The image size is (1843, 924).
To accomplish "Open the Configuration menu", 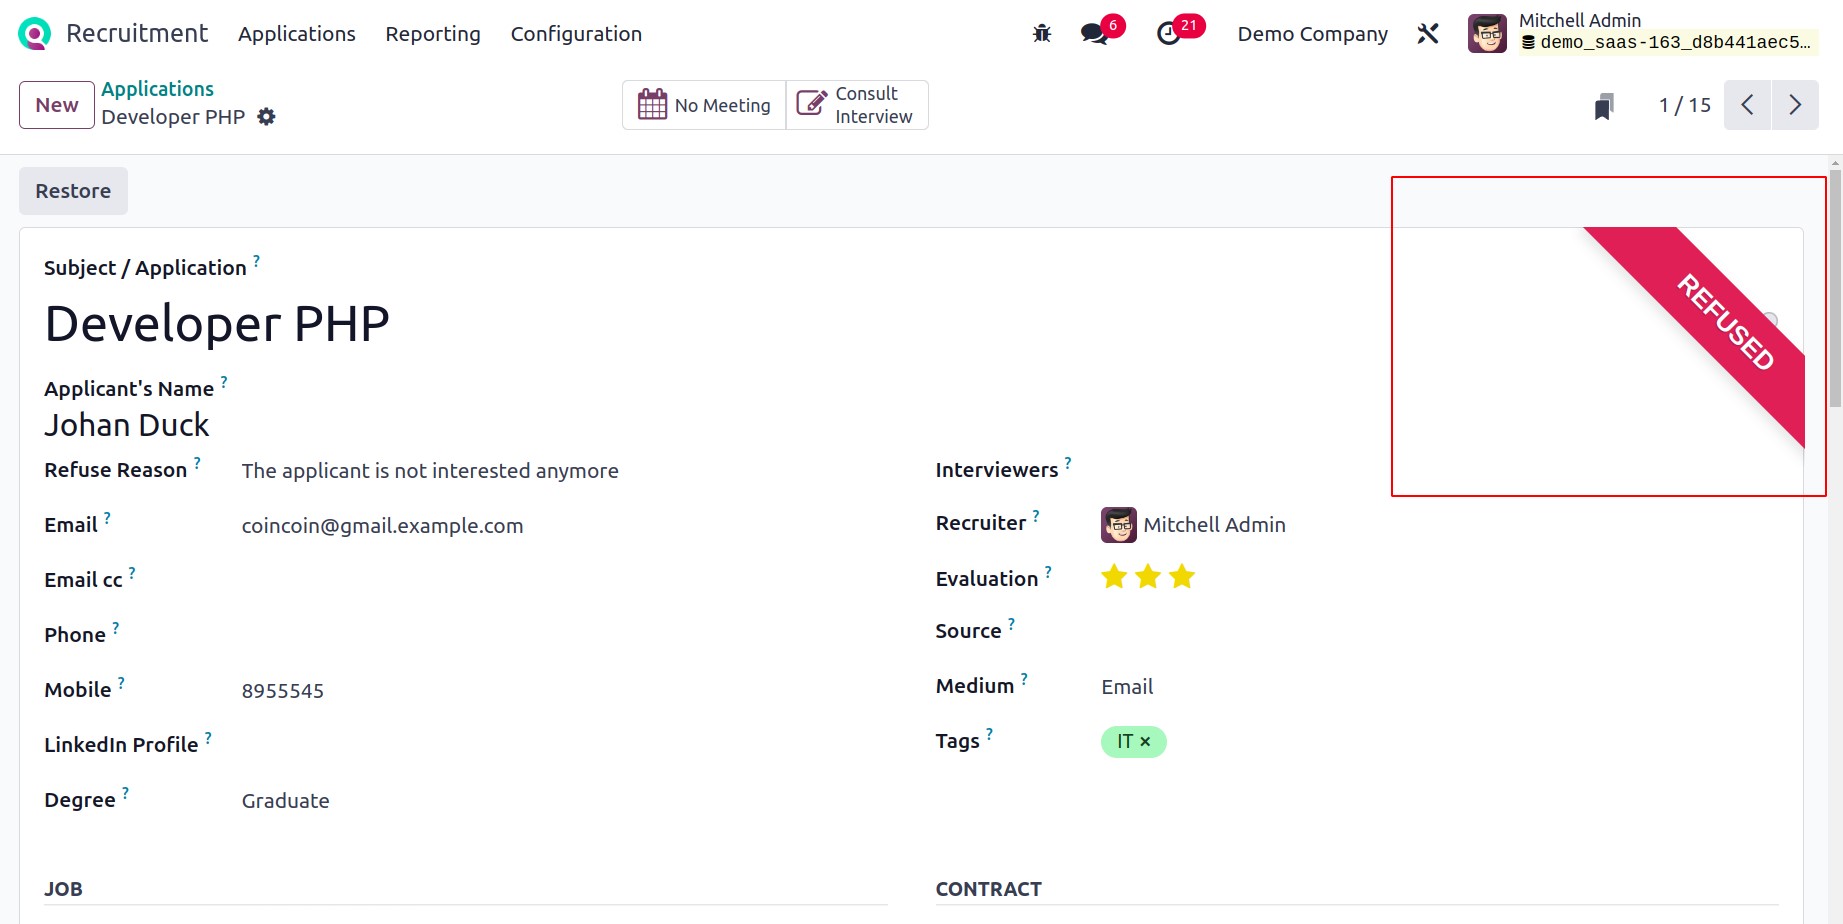I will click(x=576, y=34).
